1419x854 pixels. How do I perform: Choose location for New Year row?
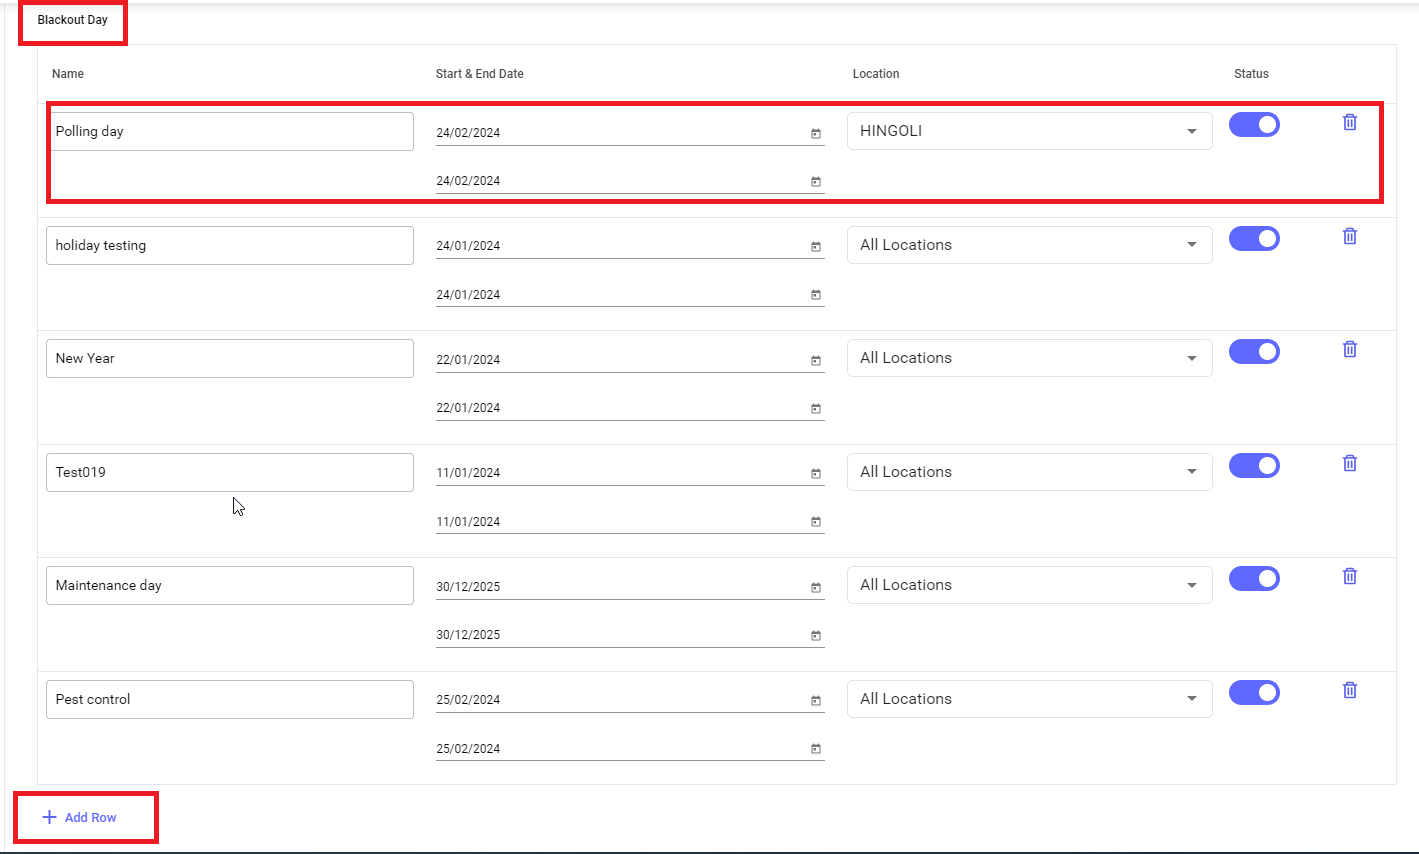1029,358
